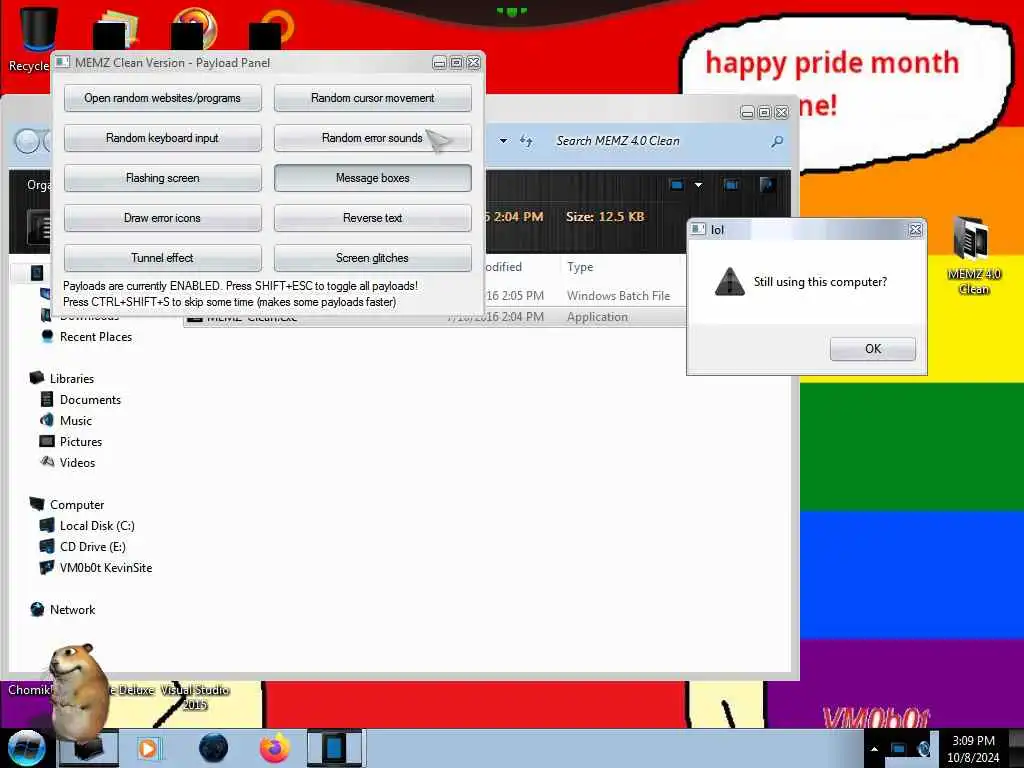Viewport: 1024px width, 768px height.
Task: Open the MEMZ 4.0 Clean desktop folder
Action: [x=973, y=255]
